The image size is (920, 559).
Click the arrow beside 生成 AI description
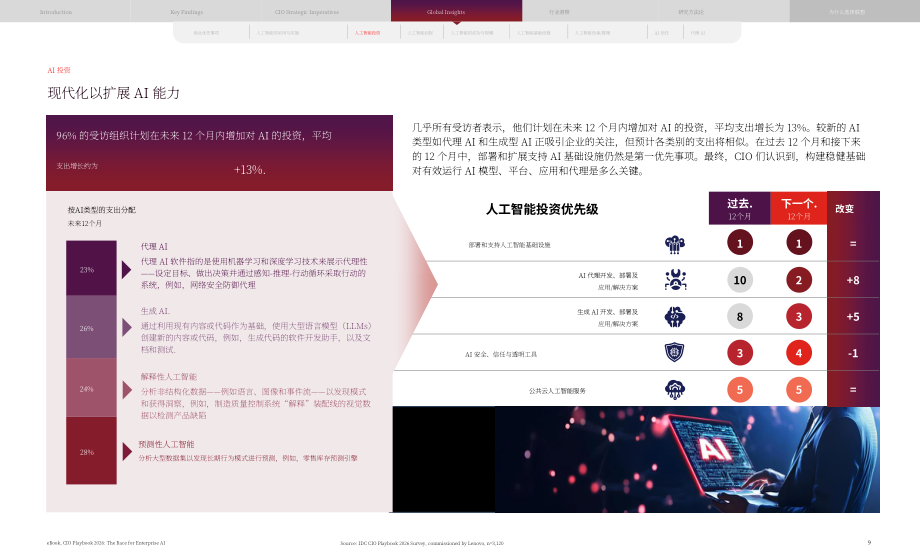(126, 327)
